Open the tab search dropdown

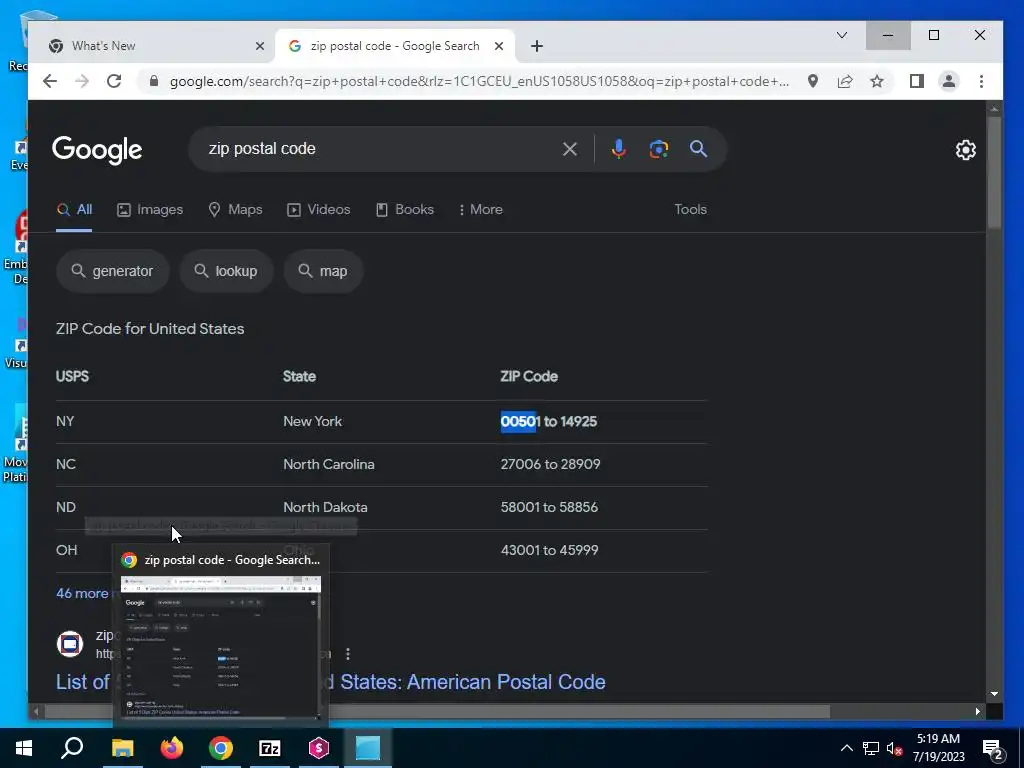(842, 35)
